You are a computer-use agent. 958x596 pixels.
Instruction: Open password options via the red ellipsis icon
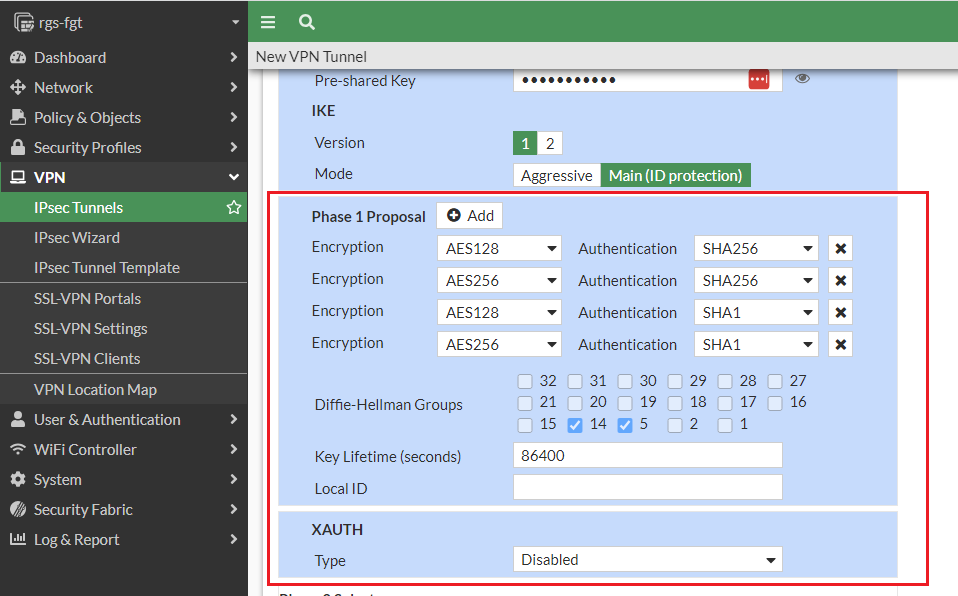tap(758, 80)
